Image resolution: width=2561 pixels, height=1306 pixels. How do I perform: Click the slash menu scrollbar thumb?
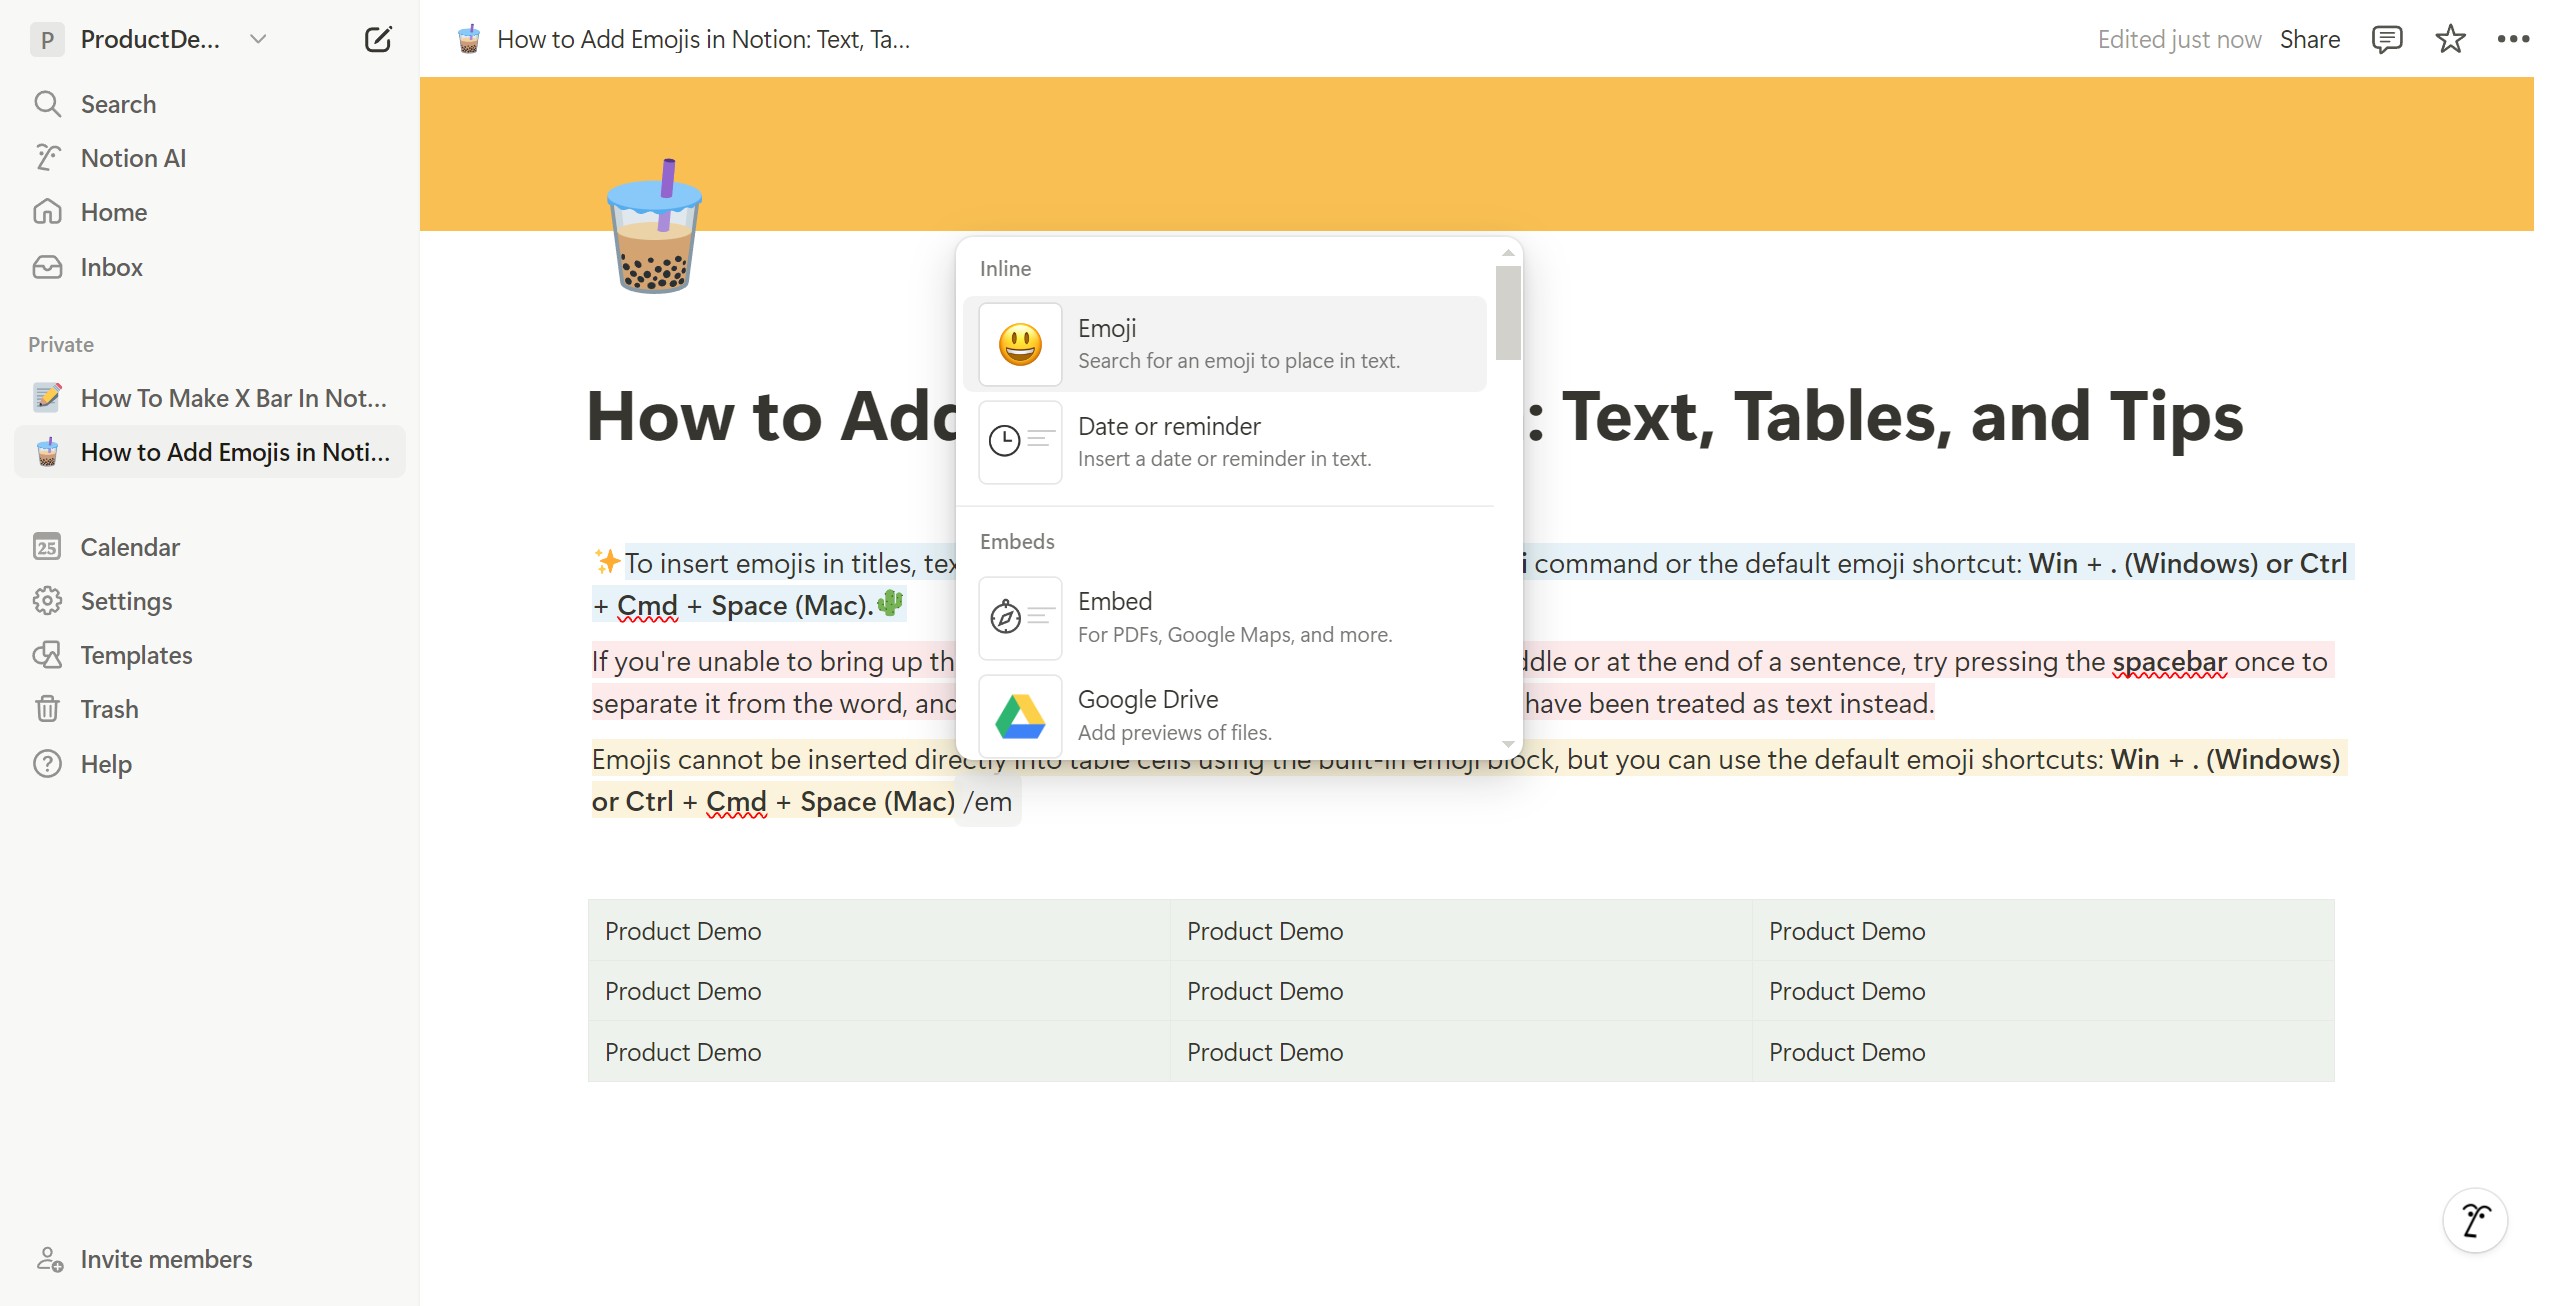tap(1508, 312)
